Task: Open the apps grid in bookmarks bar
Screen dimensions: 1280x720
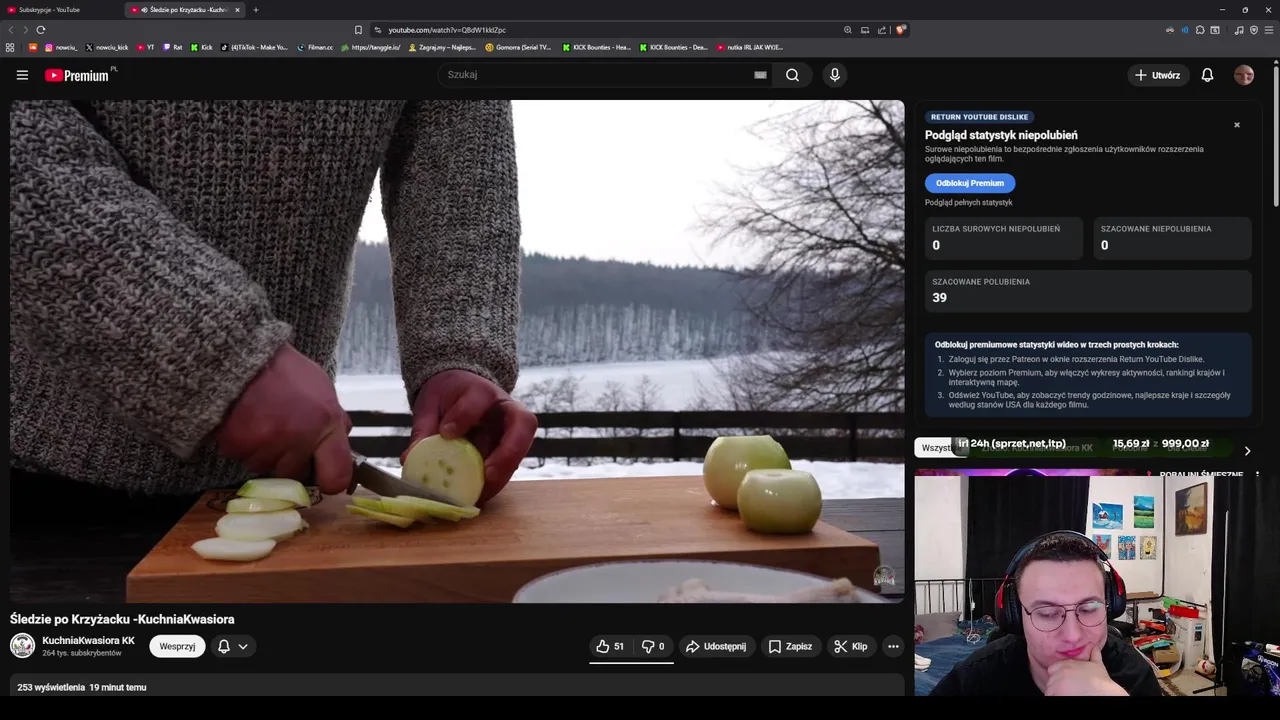Action: point(10,47)
